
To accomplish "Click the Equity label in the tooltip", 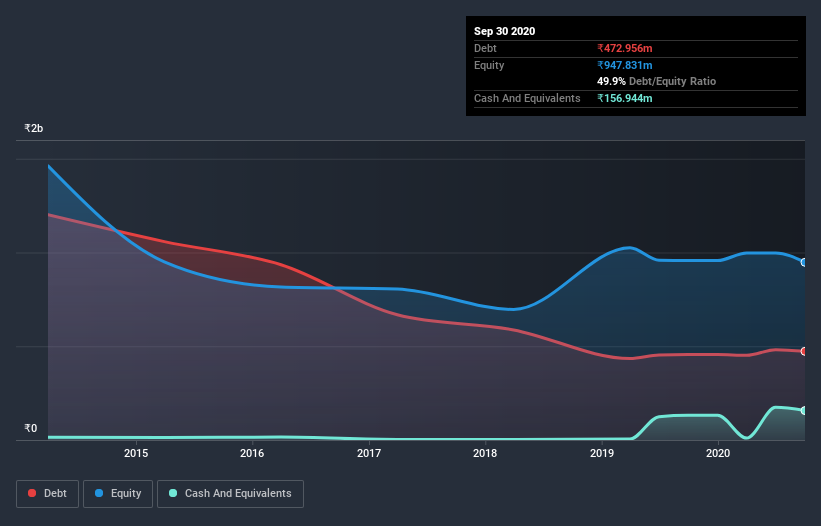I will pos(489,65).
